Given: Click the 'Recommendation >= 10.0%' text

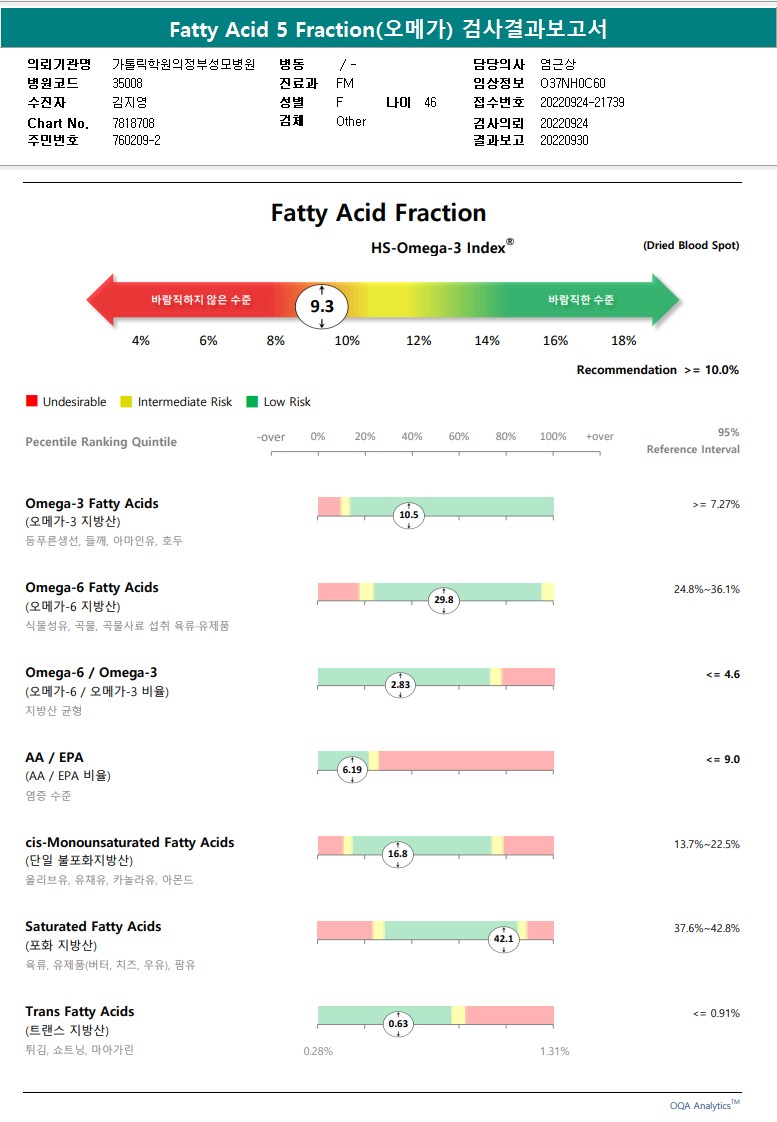Looking at the screenshot, I should (x=657, y=370).
